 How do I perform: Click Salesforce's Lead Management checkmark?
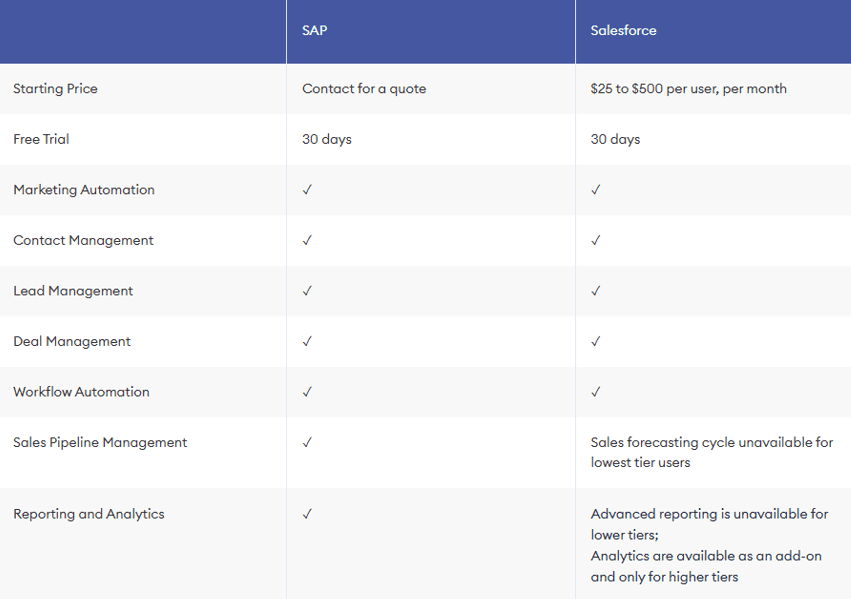coord(595,291)
